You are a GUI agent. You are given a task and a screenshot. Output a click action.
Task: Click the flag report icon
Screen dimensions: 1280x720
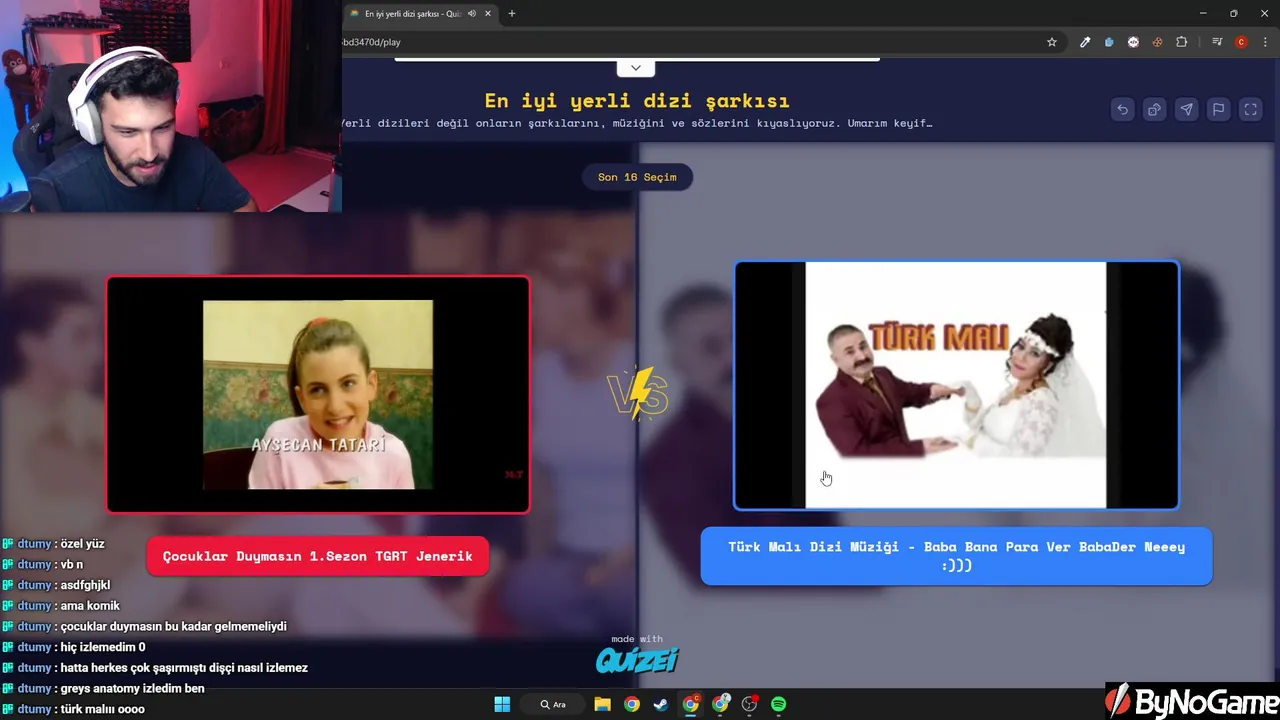1218,110
